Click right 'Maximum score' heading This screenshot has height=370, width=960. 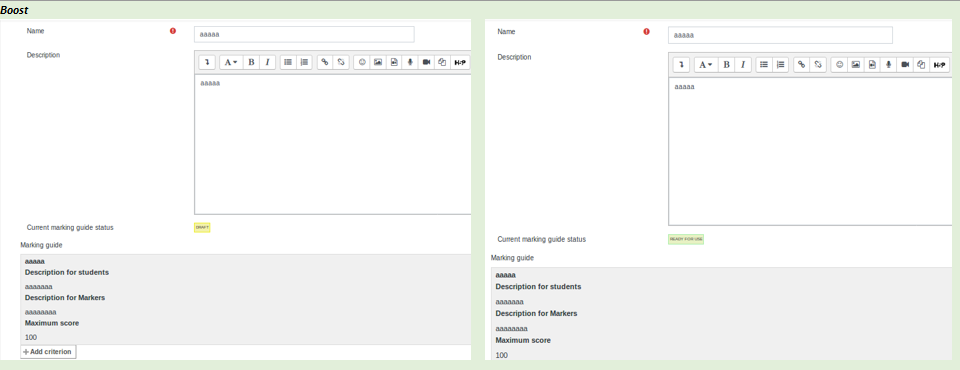point(523,340)
